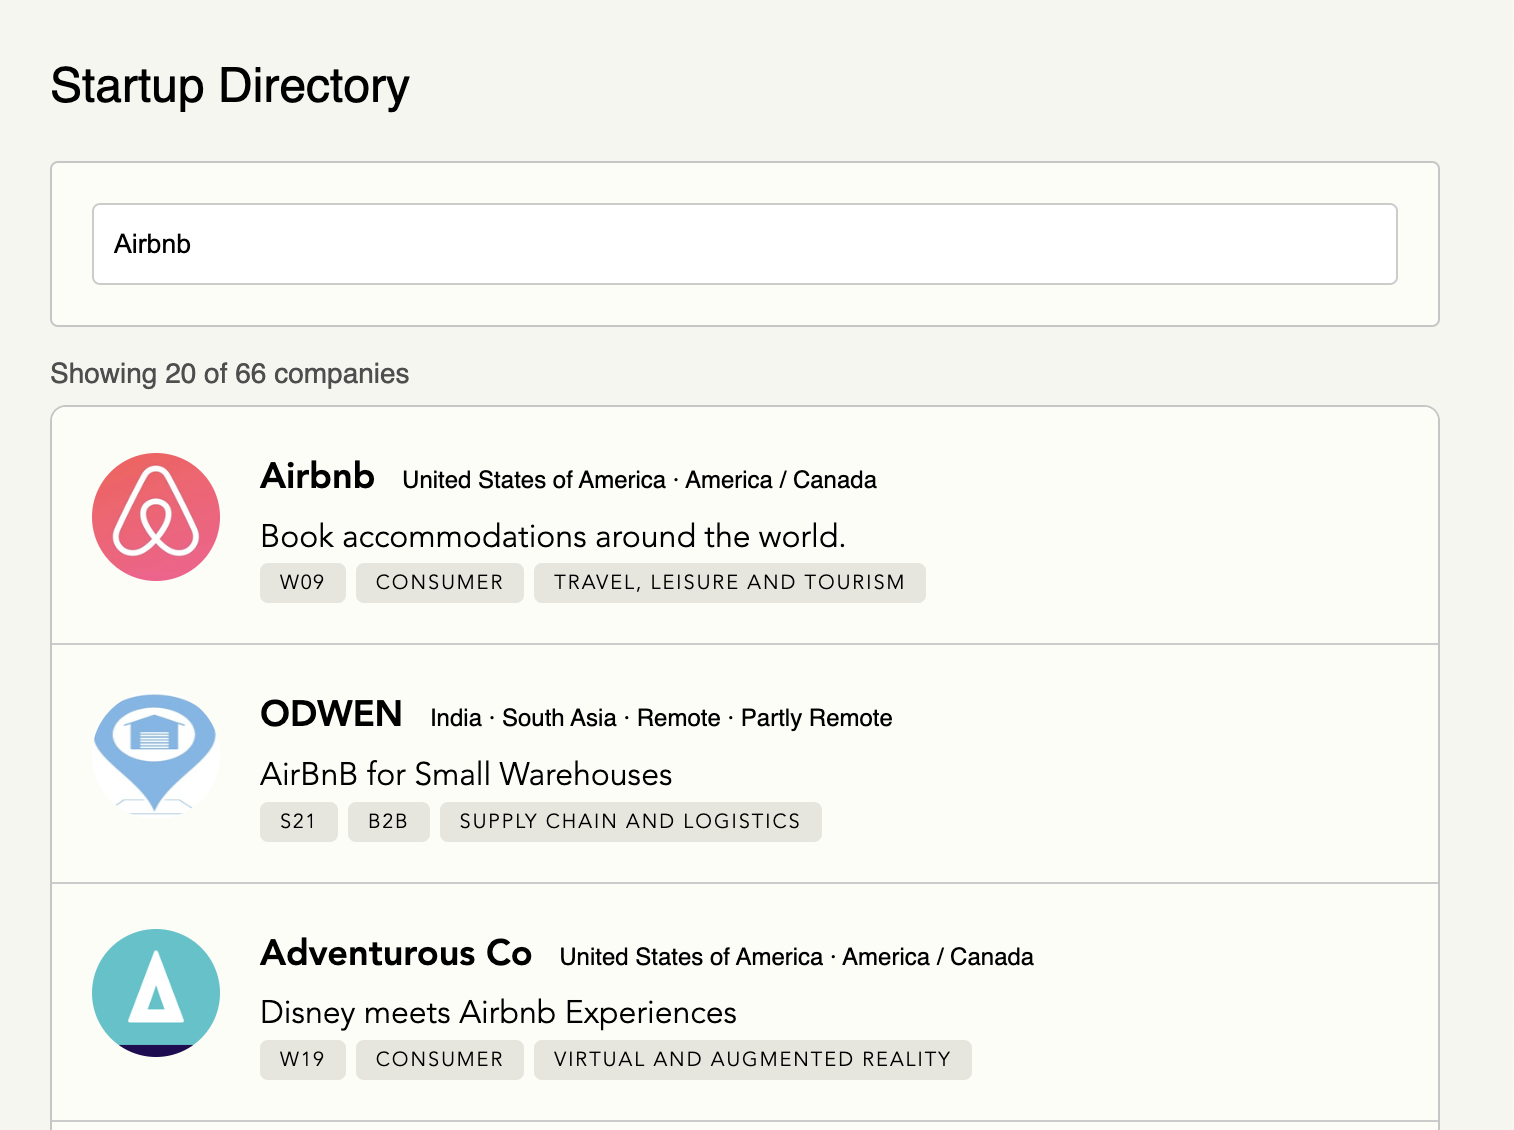Click 'AirBnB for Small Warehouses' description
Screen dimensions: 1514x1130
pyautogui.click(x=466, y=774)
